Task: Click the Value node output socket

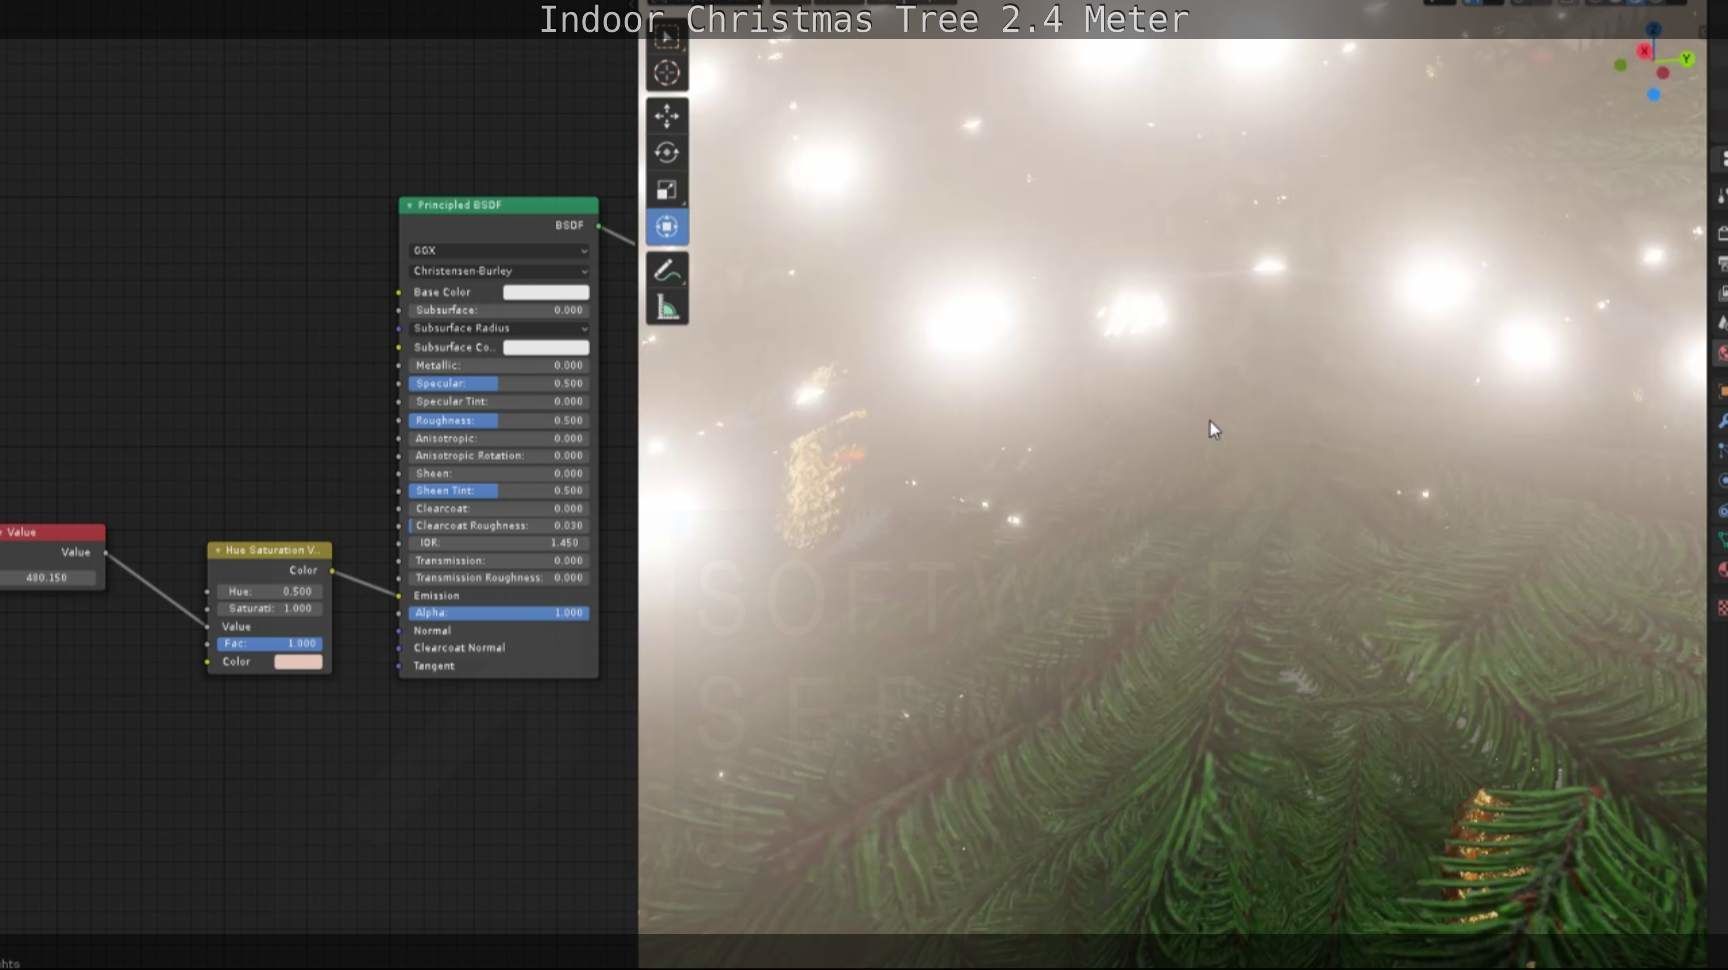Action: pyautogui.click(x=105, y=553)
